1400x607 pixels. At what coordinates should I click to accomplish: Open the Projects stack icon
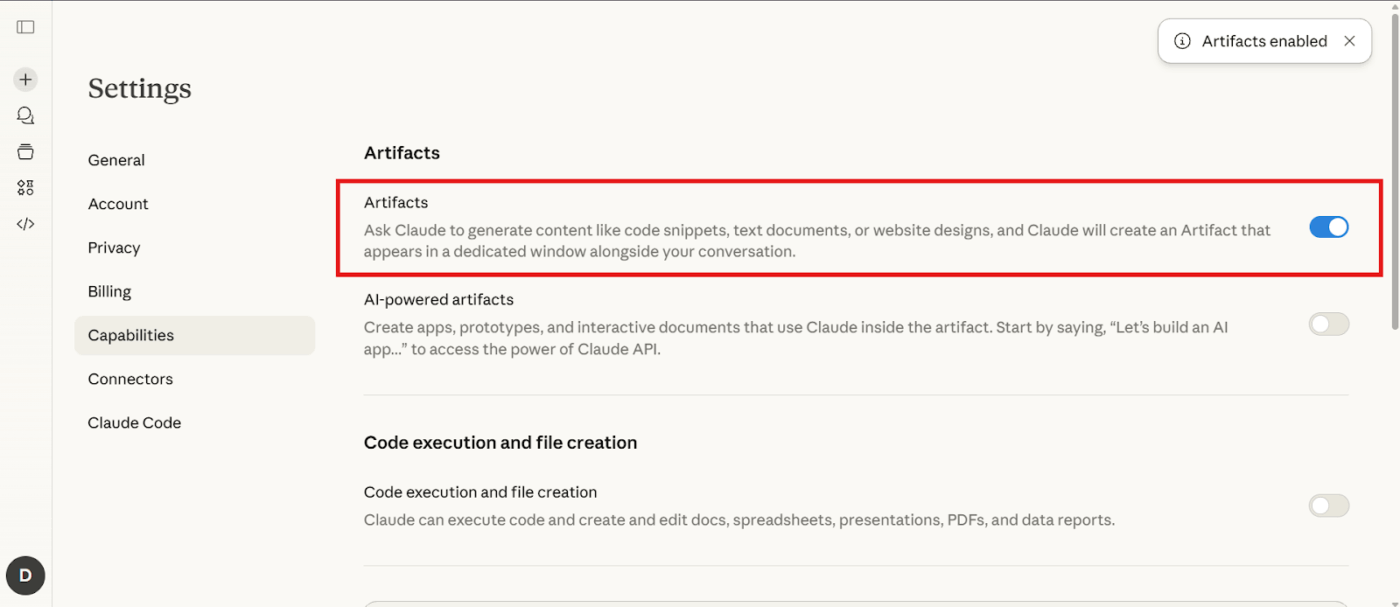click(26, 152)
